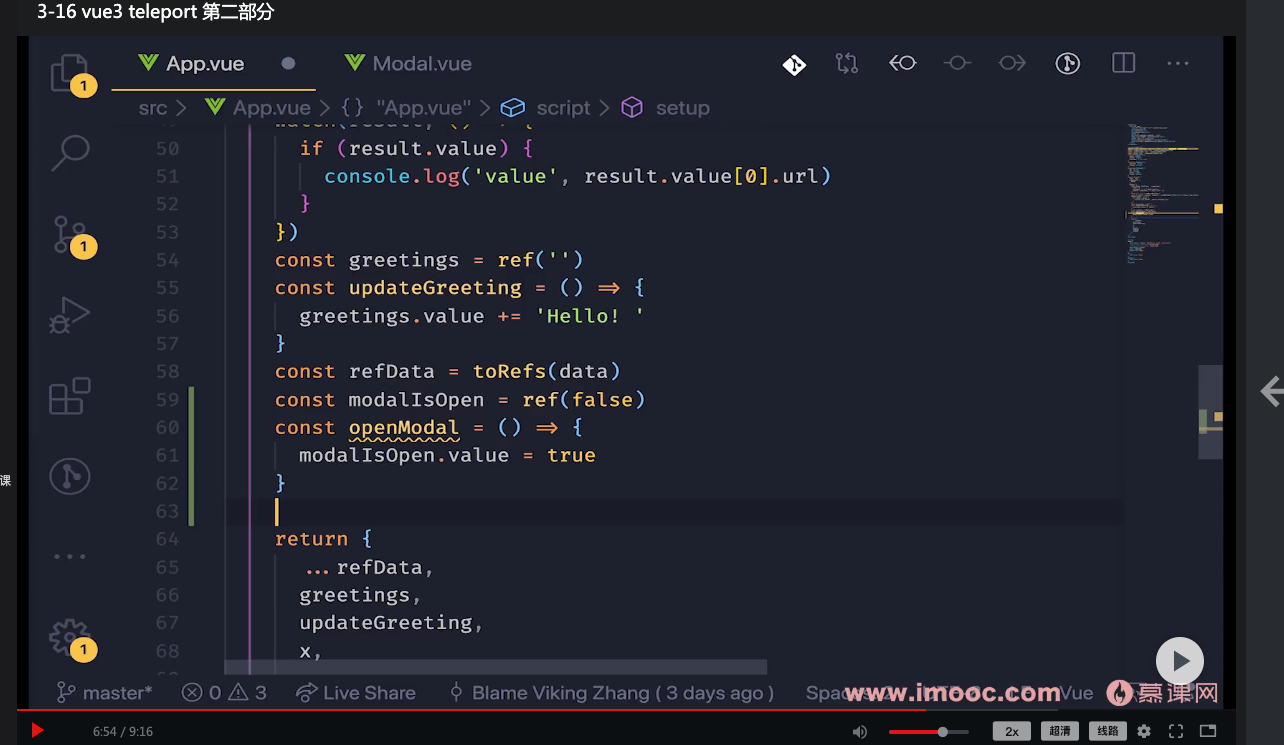Click the diamond git icon in editor toolbar
1284x745 pixels.
tap(794, 64)
